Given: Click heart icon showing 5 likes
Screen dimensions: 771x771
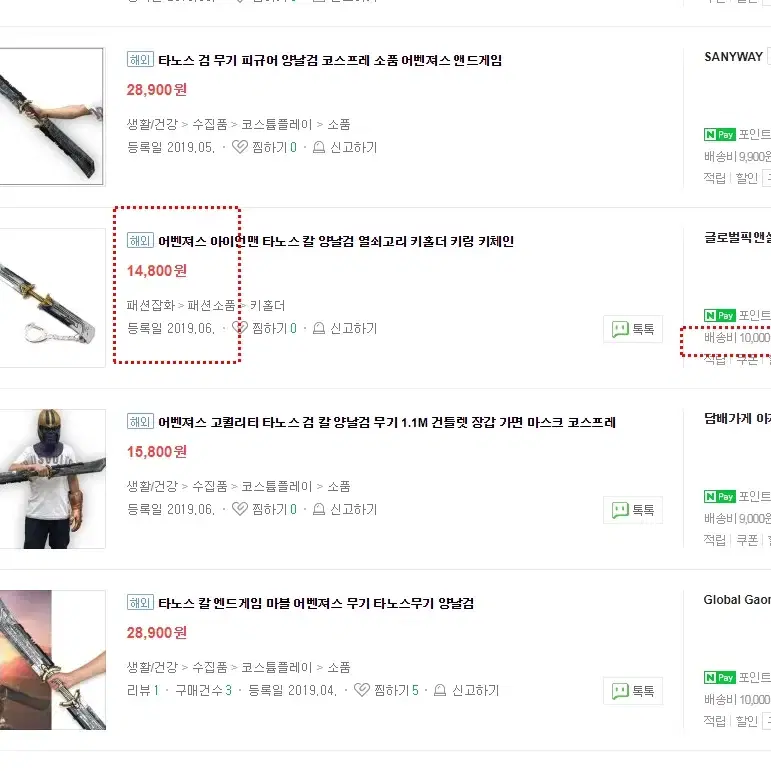Looking at the screenshot, I should coord(361,690).
